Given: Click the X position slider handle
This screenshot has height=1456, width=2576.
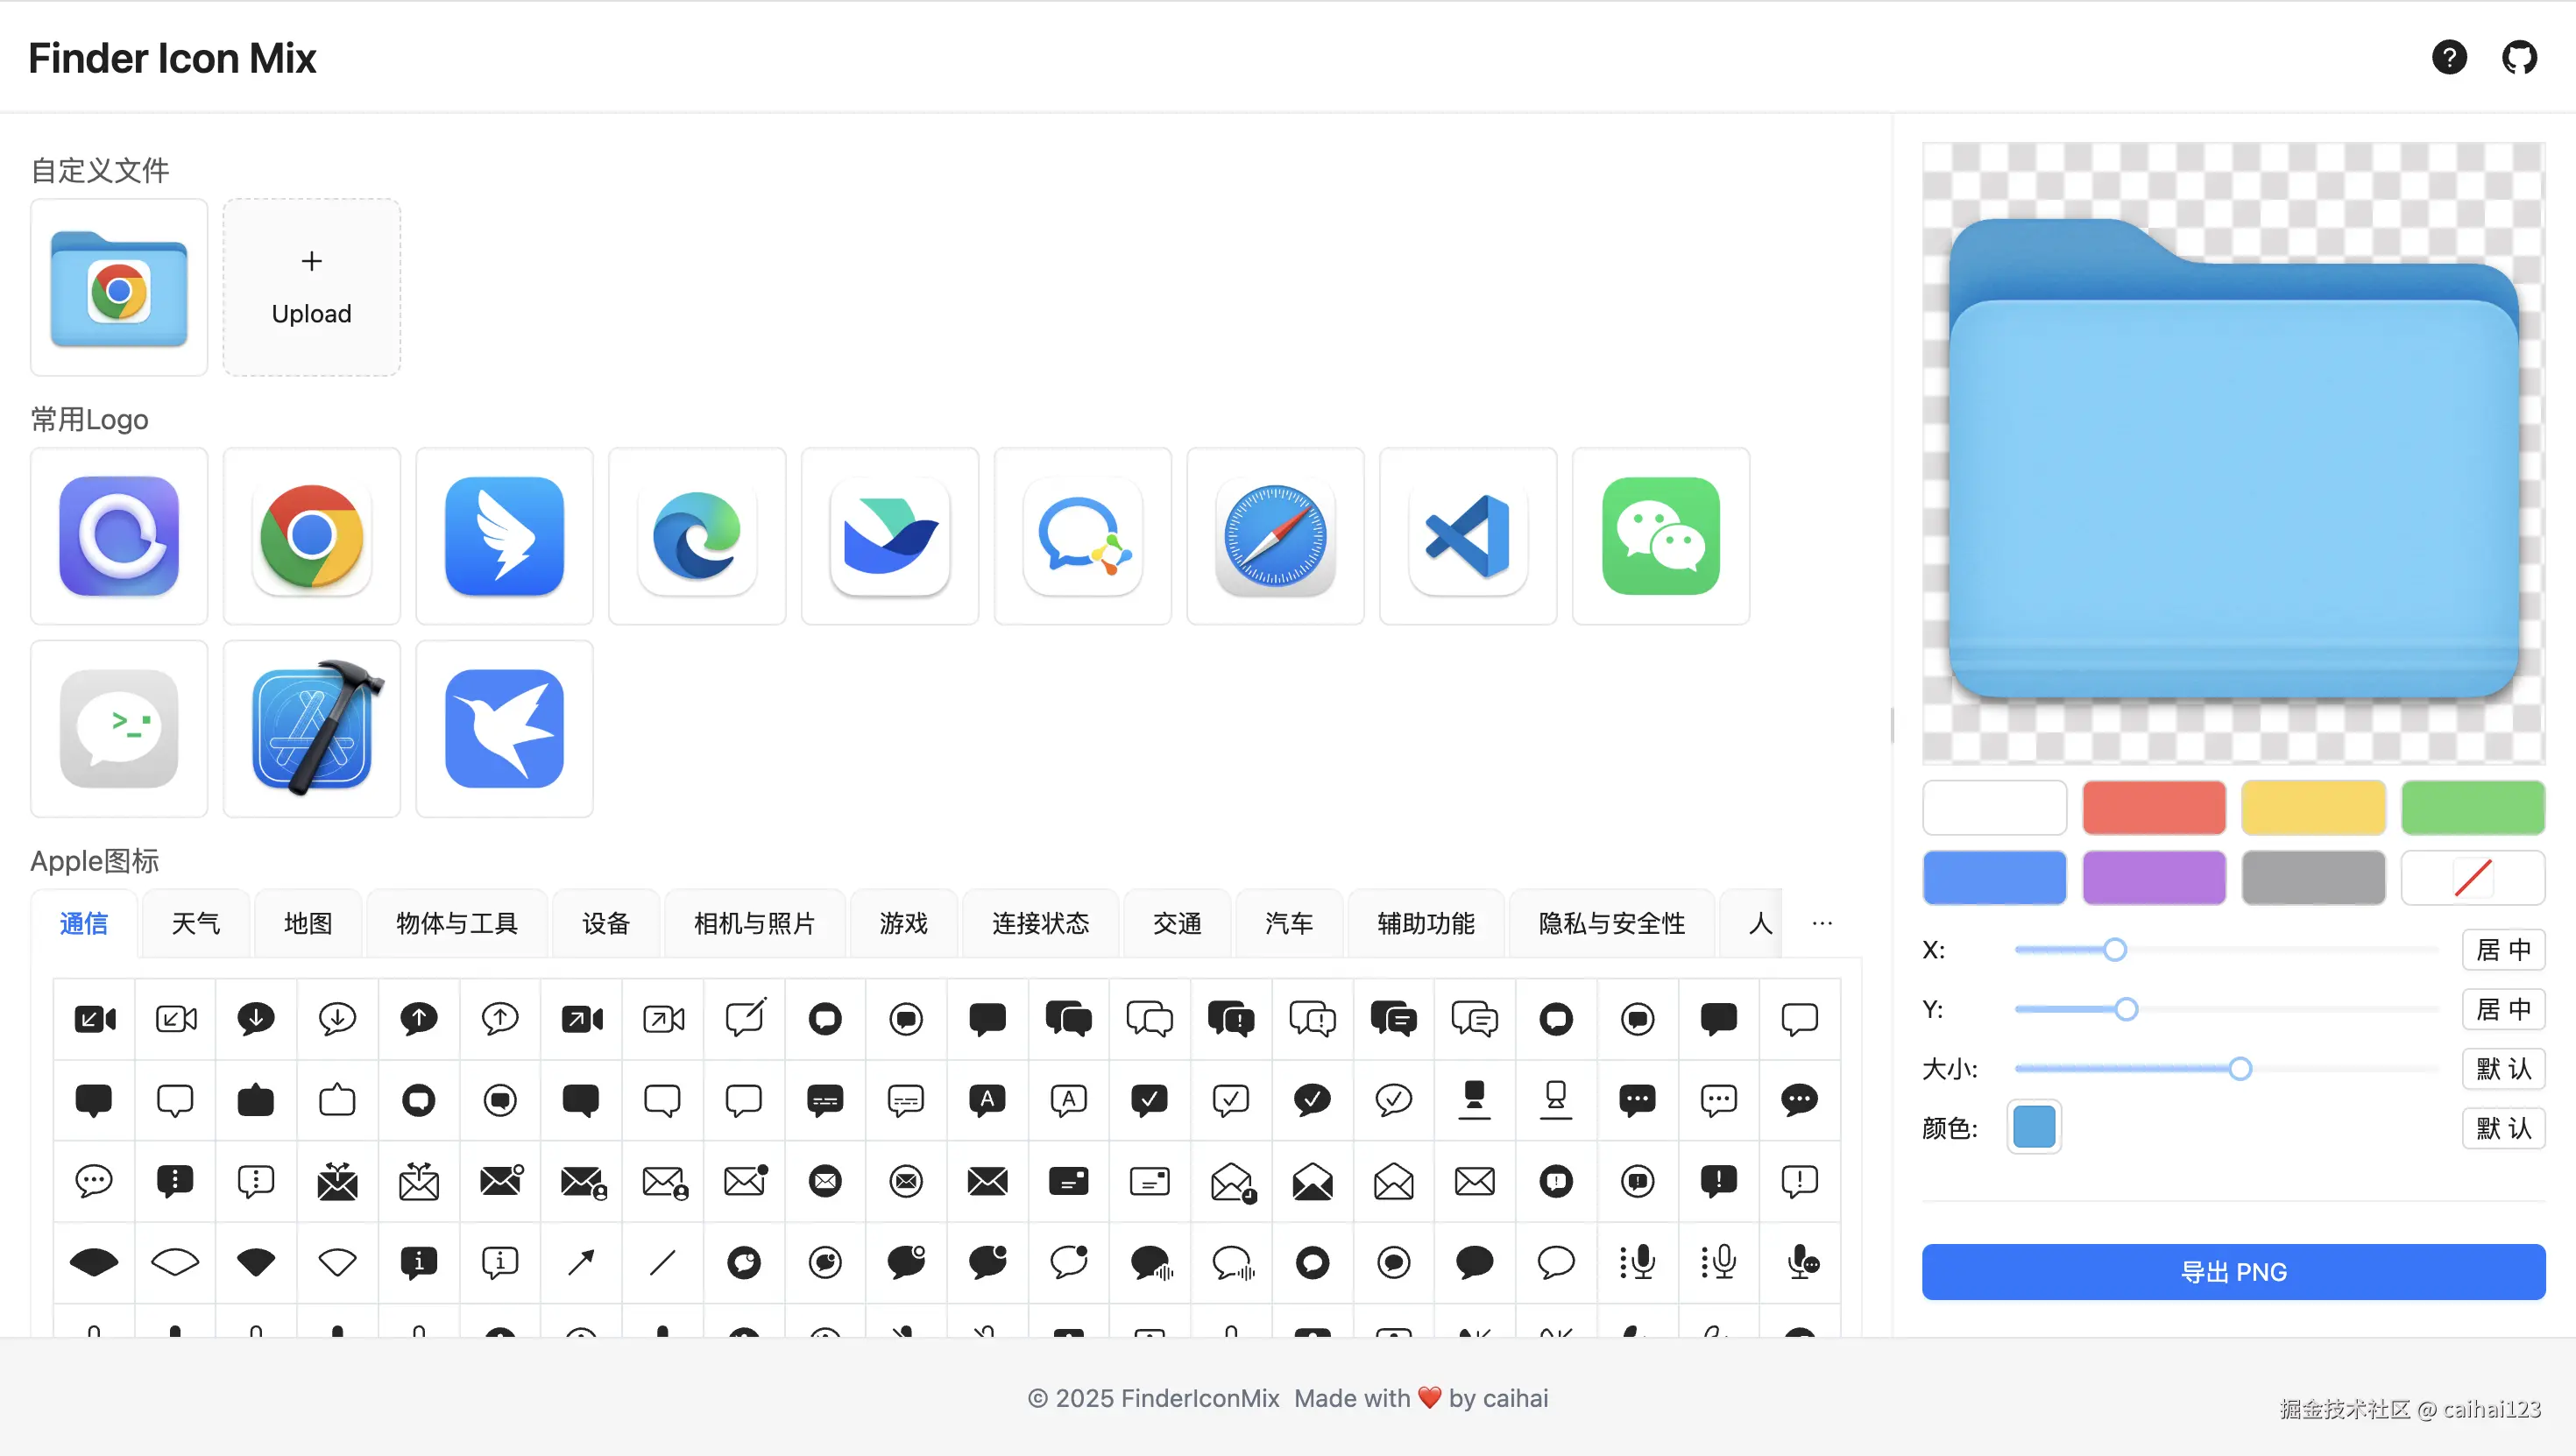Looking at the screenshot, I should click(2114, 949).
